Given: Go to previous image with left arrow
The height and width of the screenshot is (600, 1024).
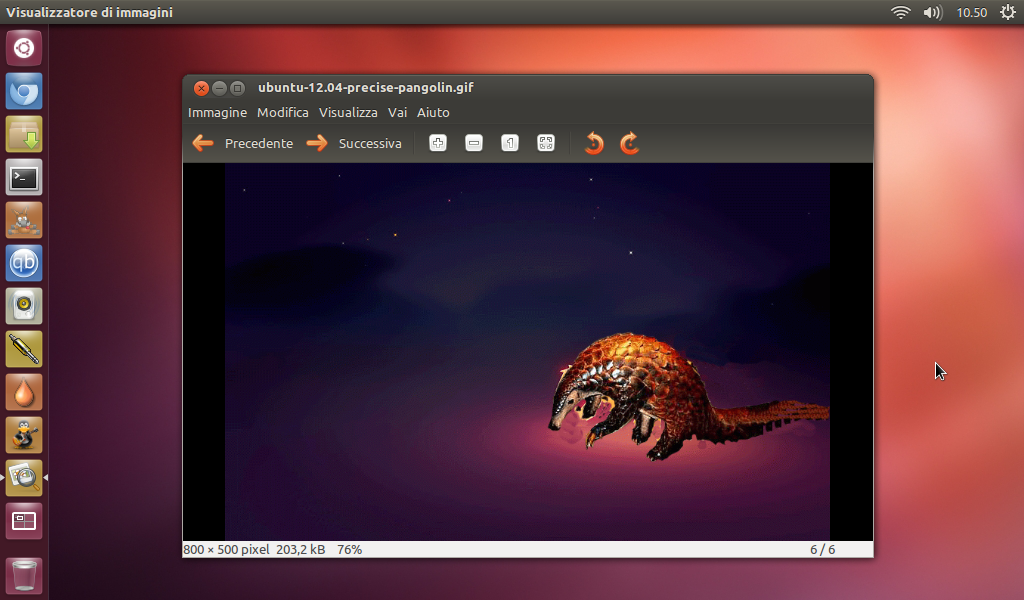Looking at the screenshot, I should click(203, 143).
